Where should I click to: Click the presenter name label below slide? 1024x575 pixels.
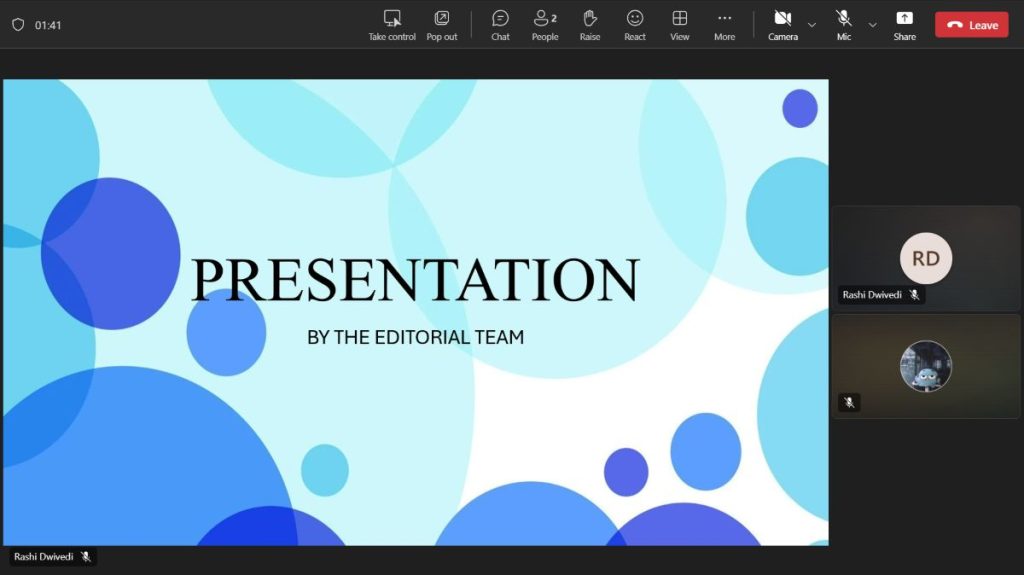point(43,557)
